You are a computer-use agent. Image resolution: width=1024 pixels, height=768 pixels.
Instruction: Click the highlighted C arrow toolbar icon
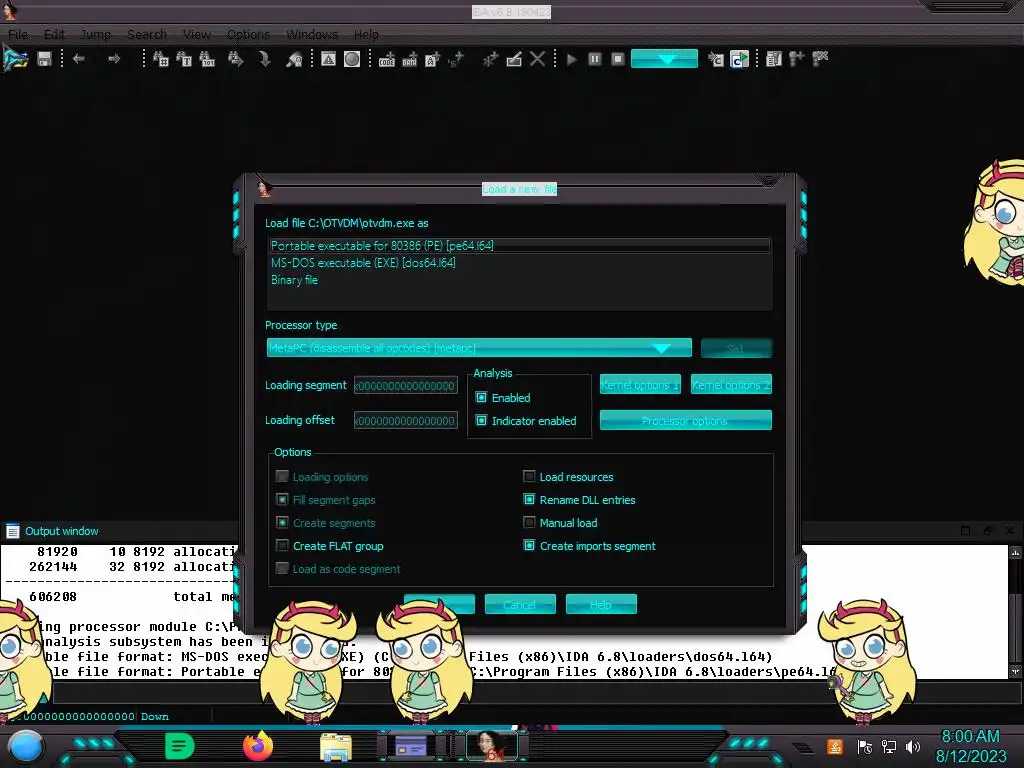739,59
